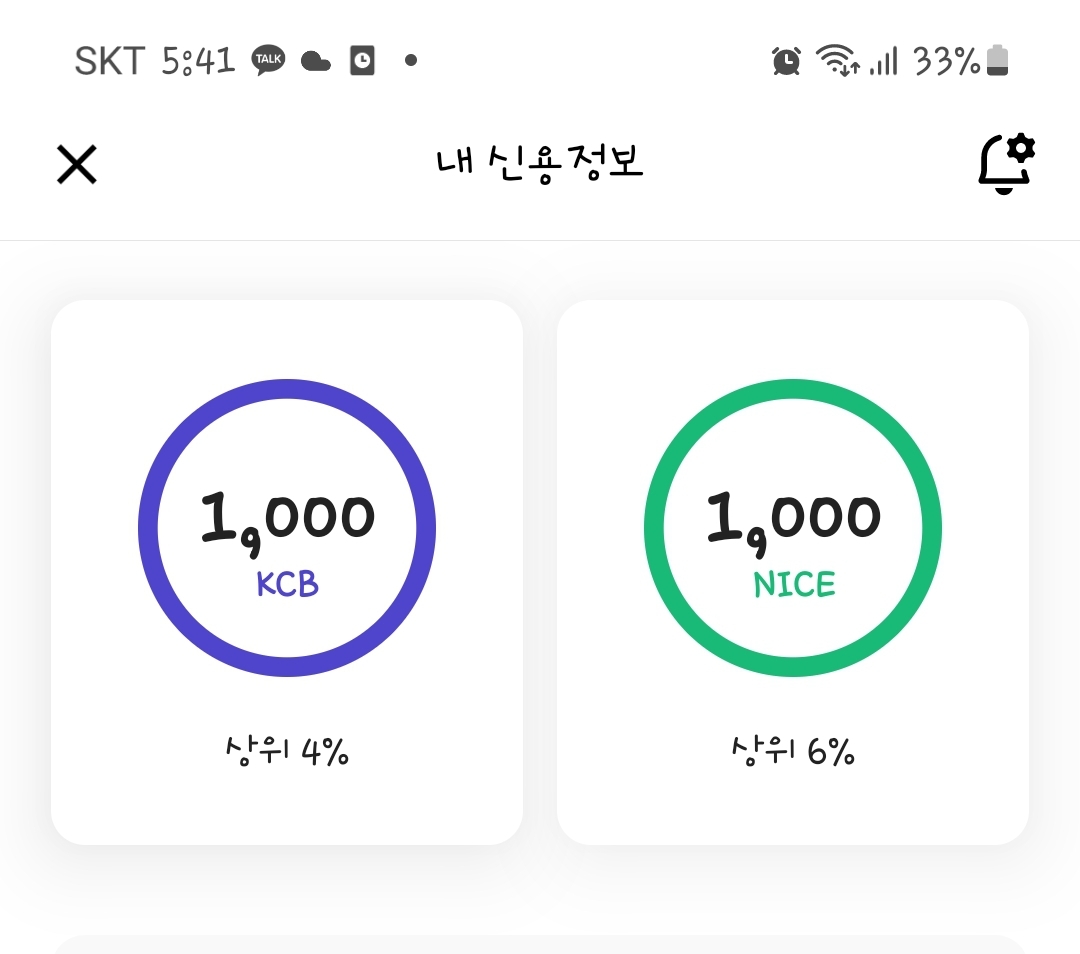Close the 내 신용정보 screen with X
Viewport: 1080px width, 954px height.
pos(76,165)
